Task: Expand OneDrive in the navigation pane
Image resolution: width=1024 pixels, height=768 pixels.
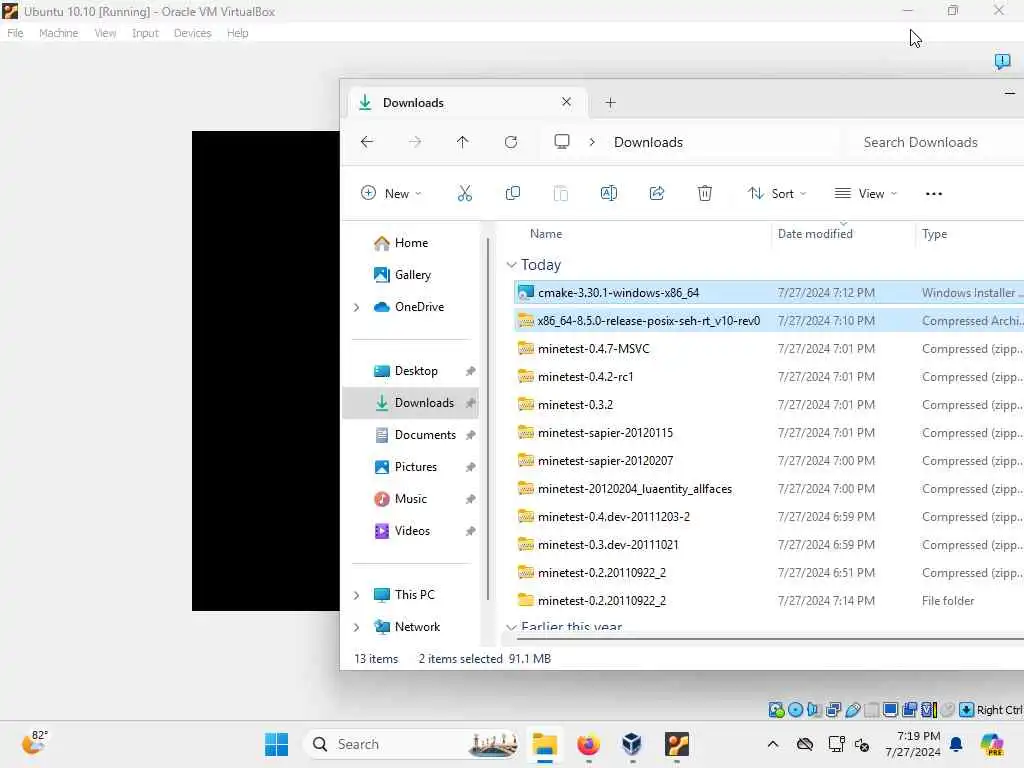Action: tap(357, 307)
